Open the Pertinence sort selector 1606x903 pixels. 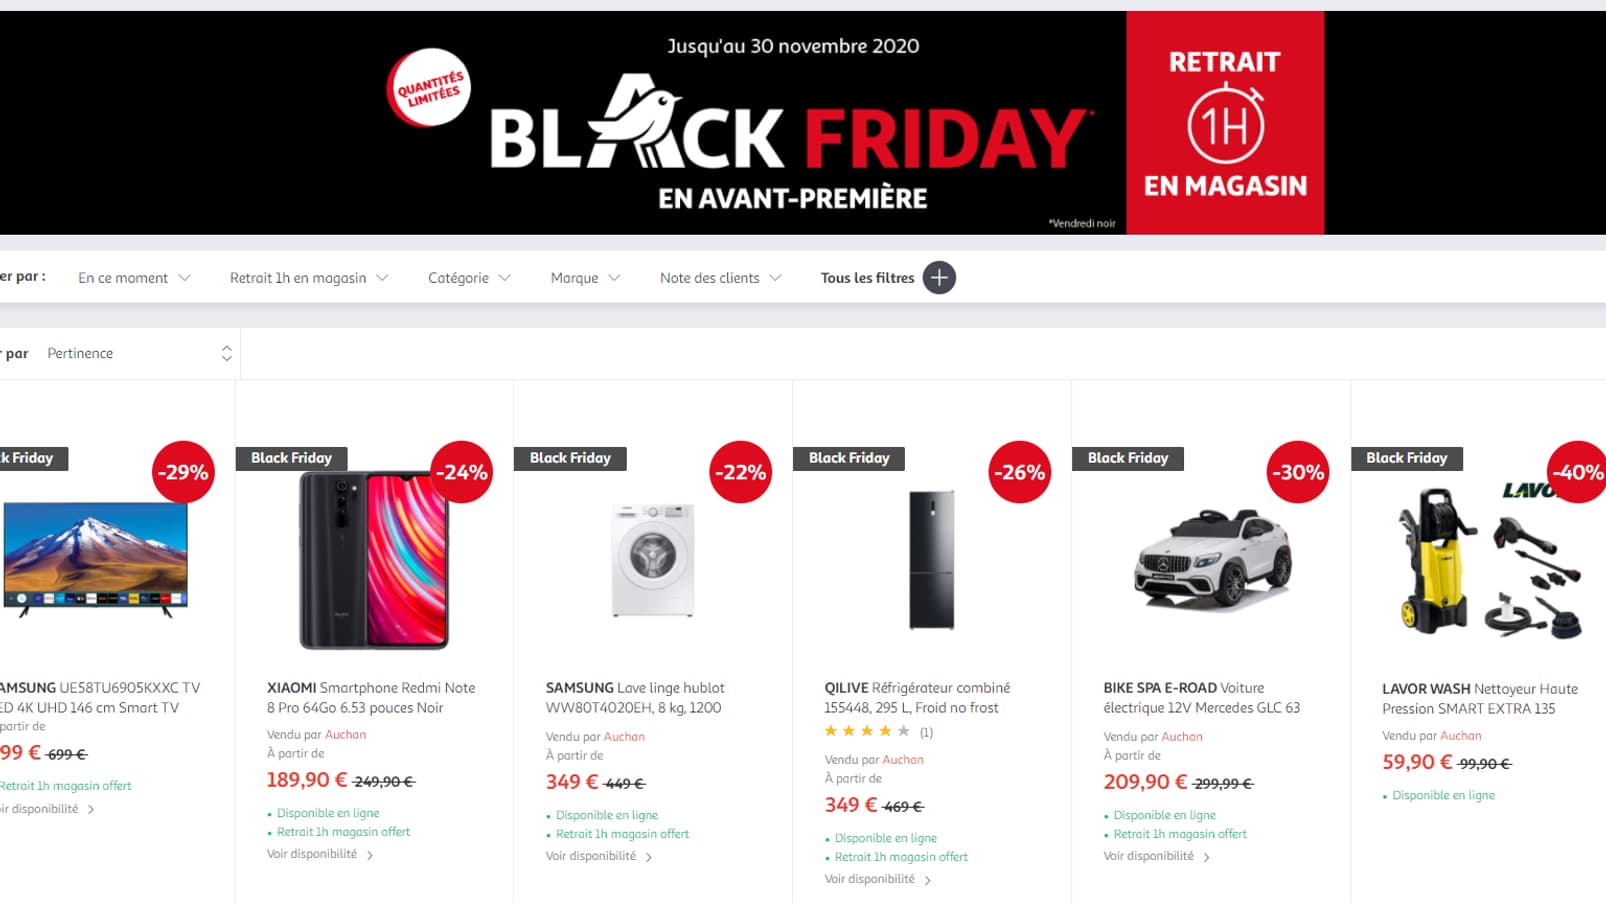(138, 354)
